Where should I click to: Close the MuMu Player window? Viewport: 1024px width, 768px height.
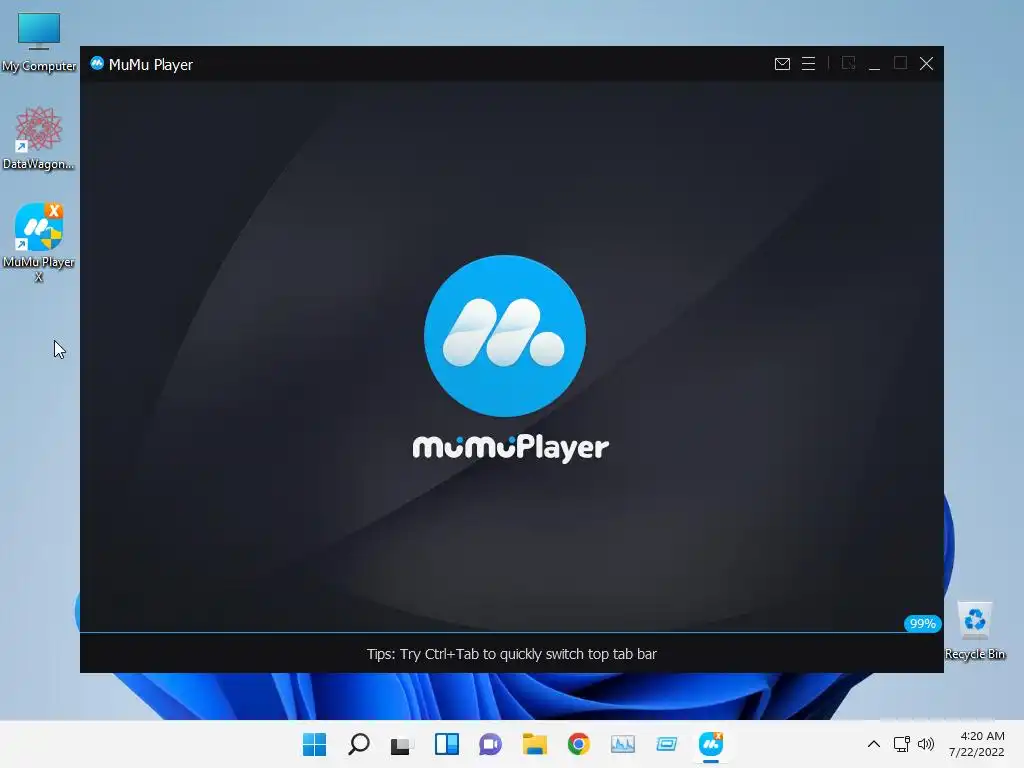[926, 63]
